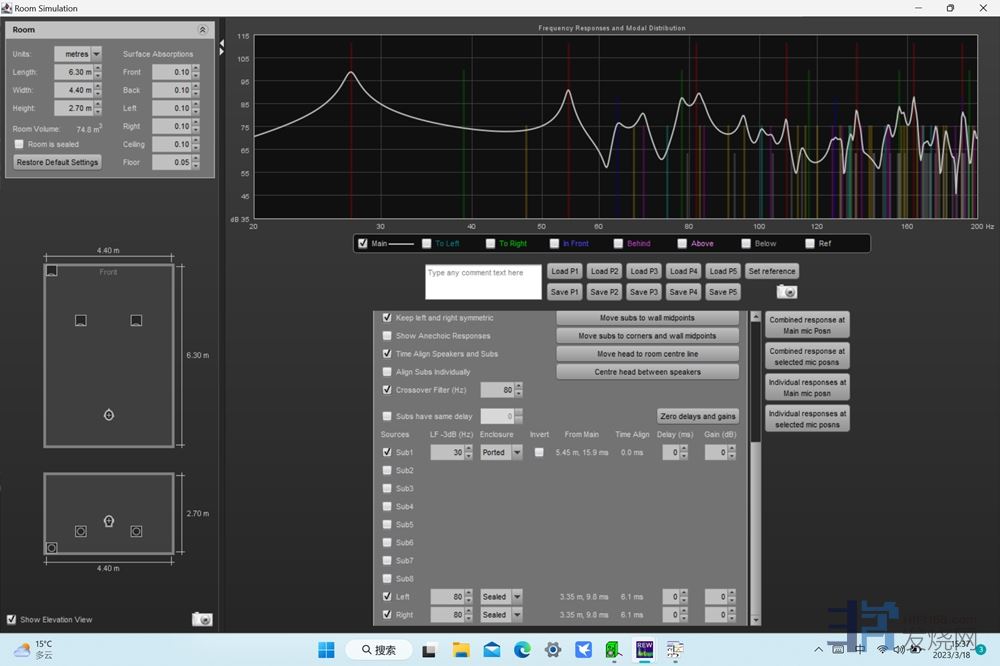Enable the Room is sealed checkbox

[x=19, y=144]
